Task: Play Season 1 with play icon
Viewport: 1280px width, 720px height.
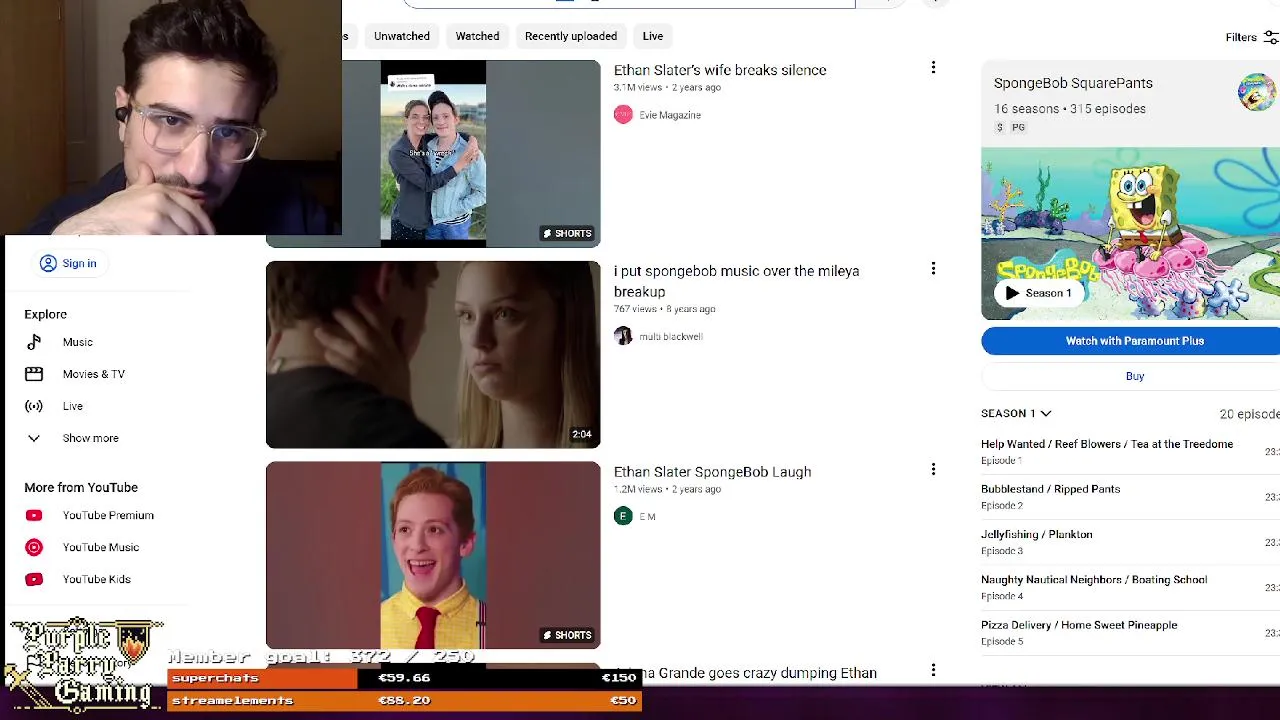Action: point(1012,293)
